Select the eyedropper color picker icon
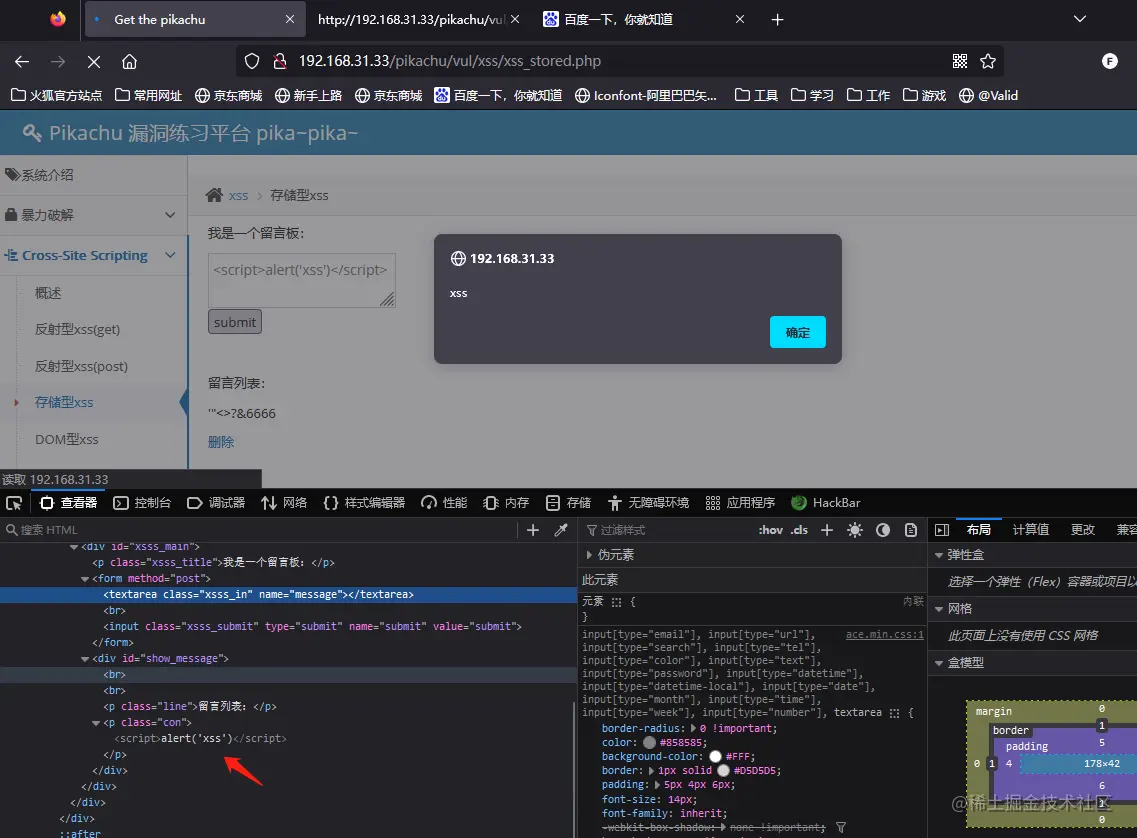 (x=561, y=530)
